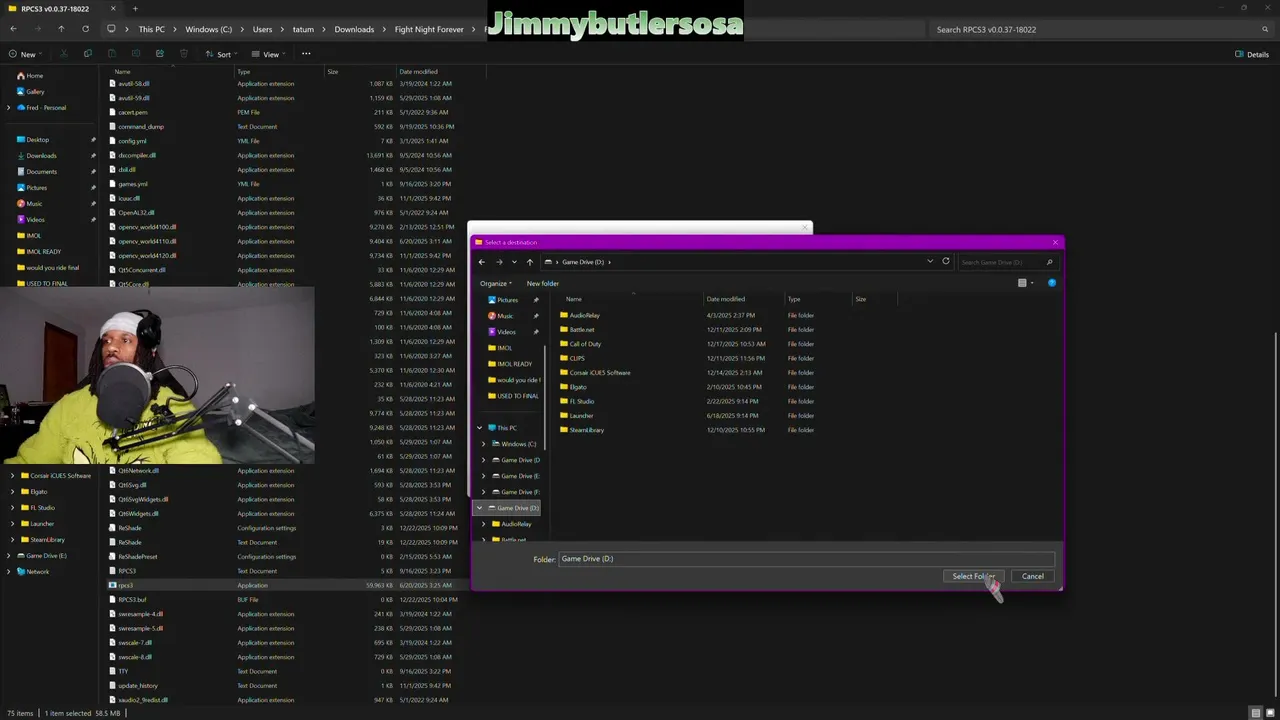
Task: Expand Network in Explorer navigation pane
Action: click(x=9, y=572)
